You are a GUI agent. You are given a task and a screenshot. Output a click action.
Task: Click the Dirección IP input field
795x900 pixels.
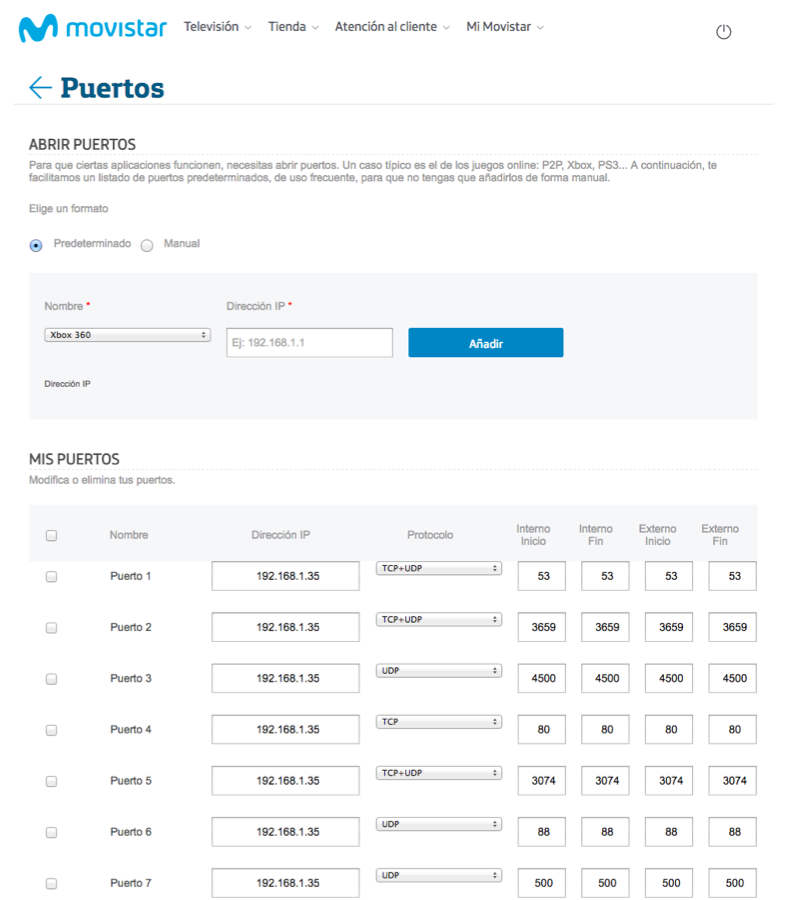[309, 343]
